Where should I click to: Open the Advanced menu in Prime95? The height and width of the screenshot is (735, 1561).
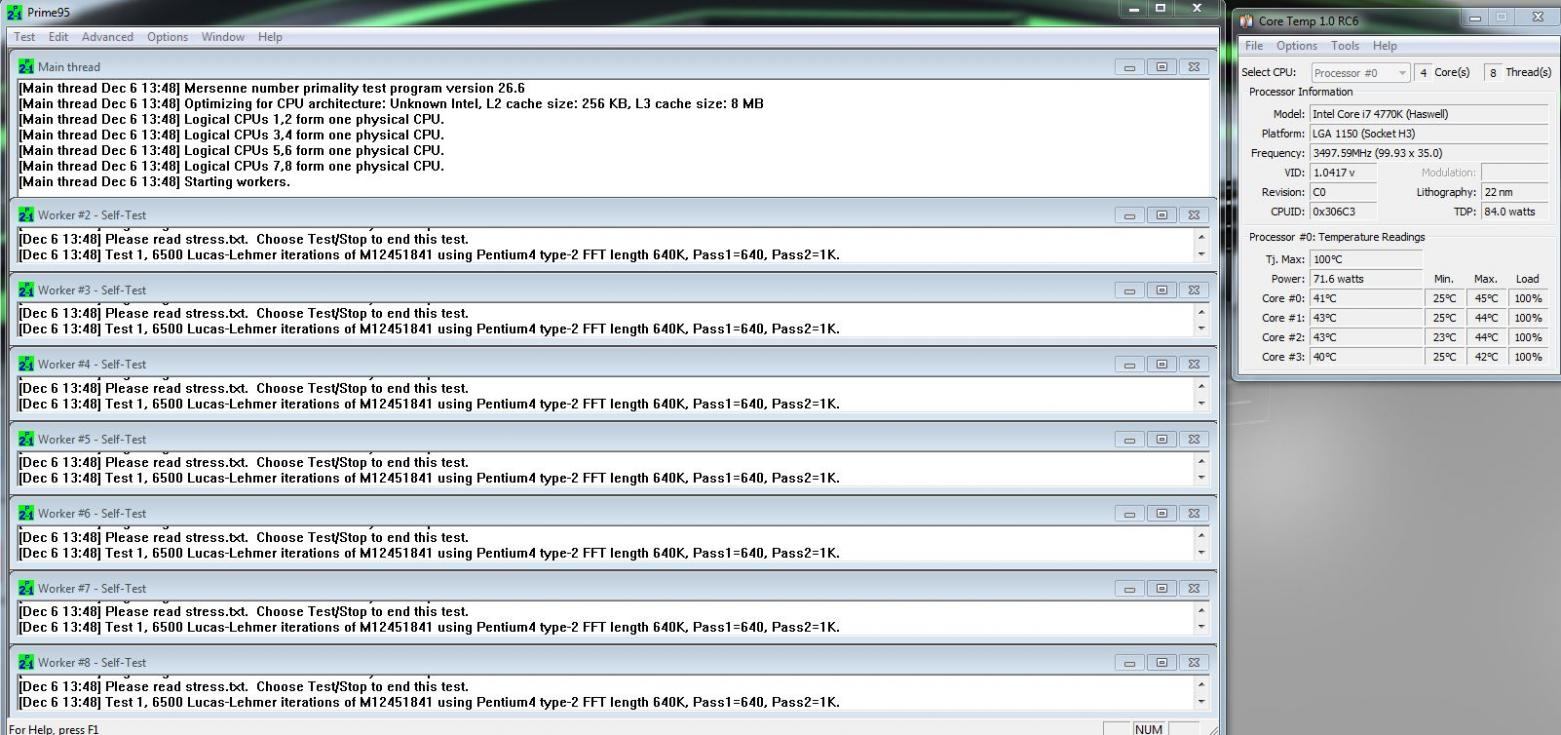[x=107, y=37]
